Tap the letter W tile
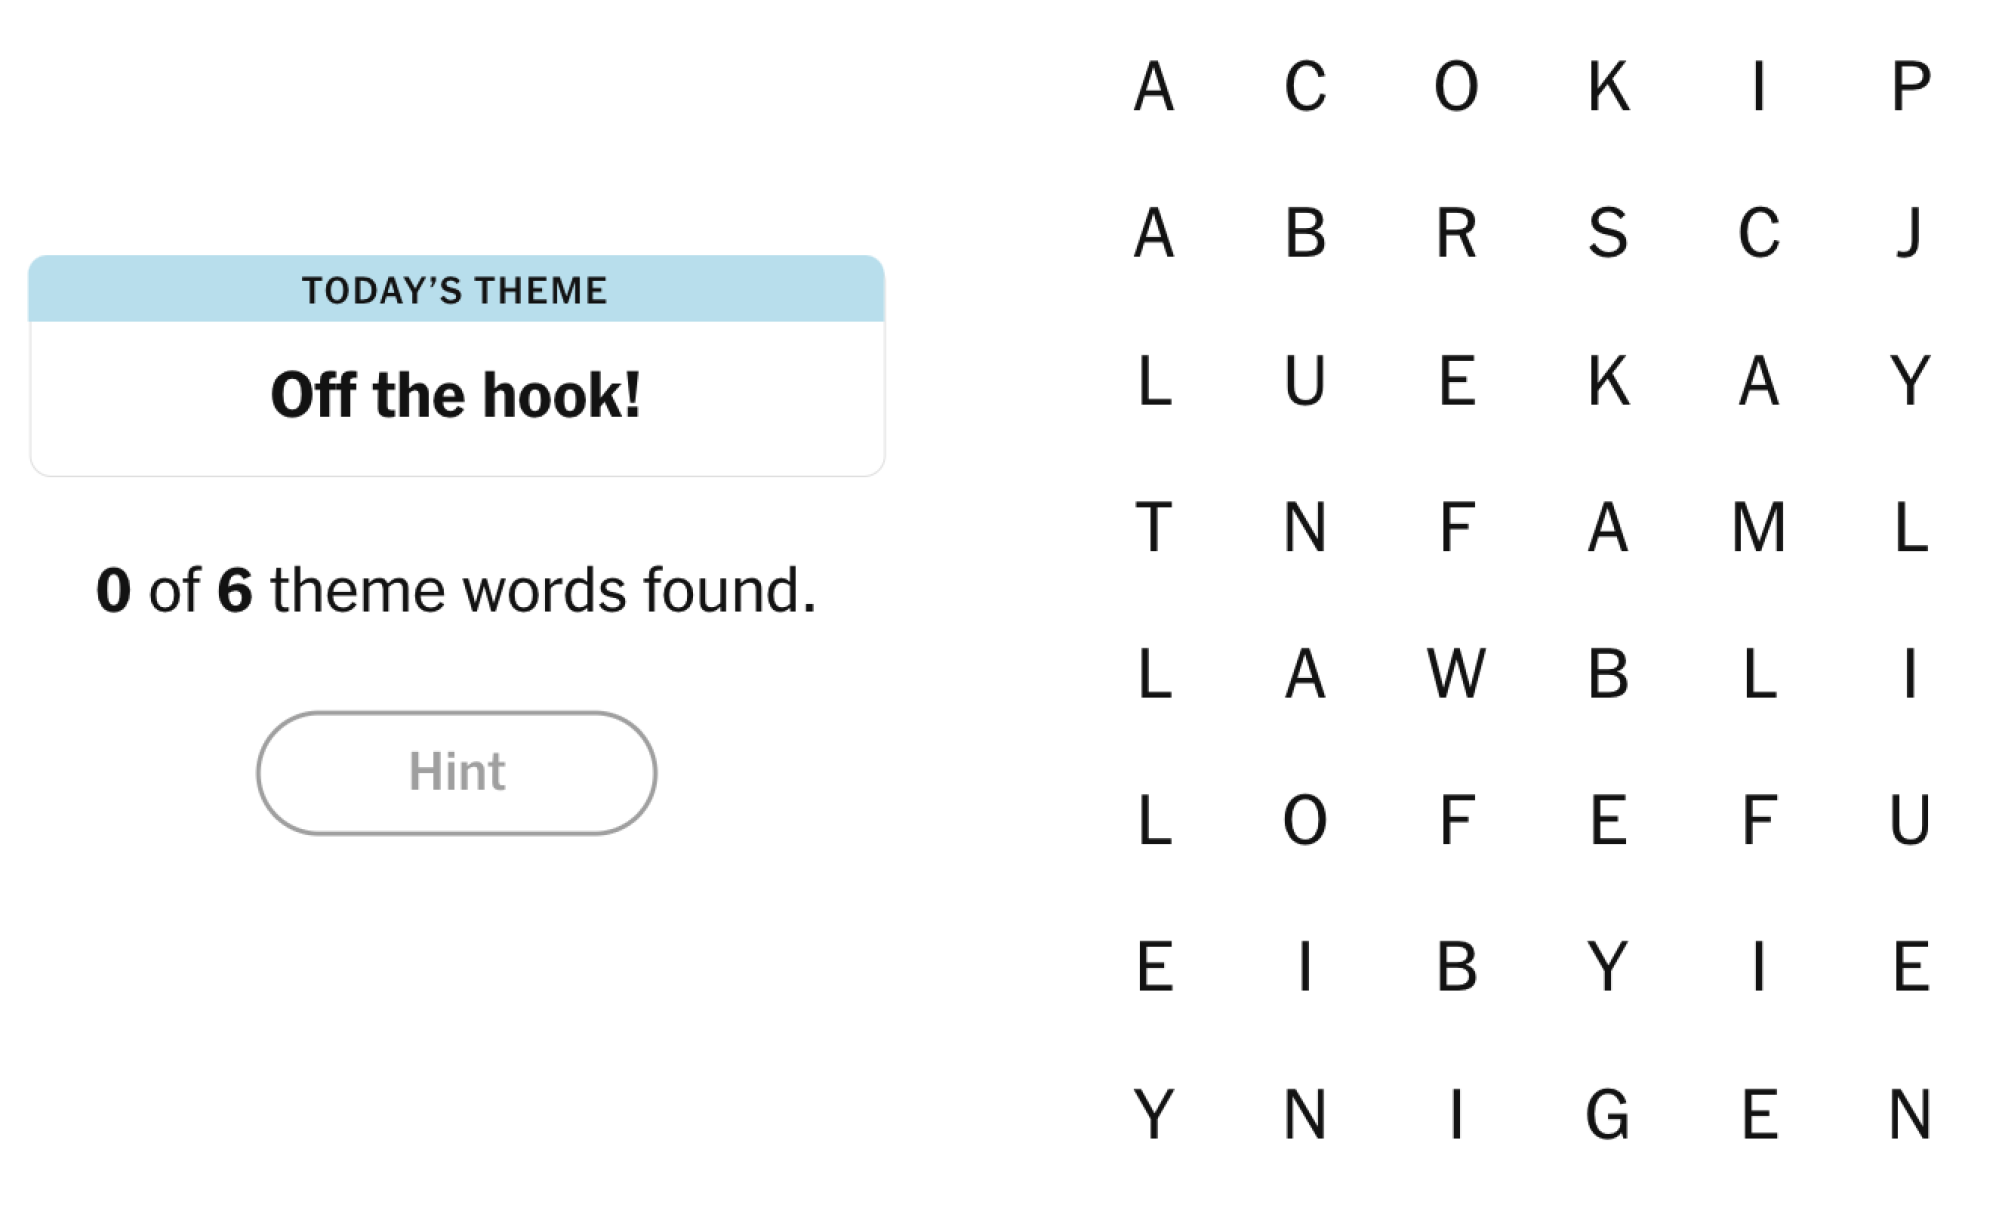This screenshot has height=1205, width=1999. point(1456,674)
